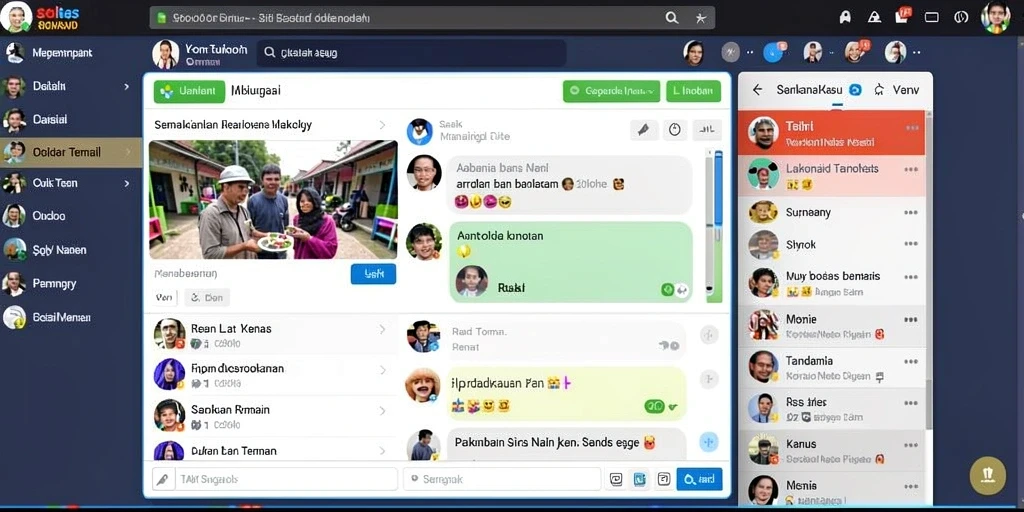Click the search magnifier in address bar

pos(671,18)
